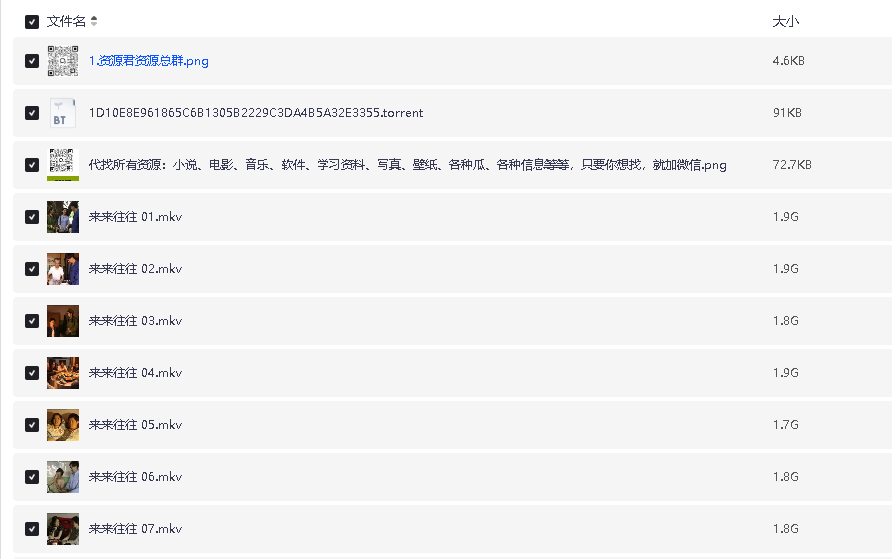Click the thumbnail of 来来往往 02.mkv
892x559 pixels.
62,269
